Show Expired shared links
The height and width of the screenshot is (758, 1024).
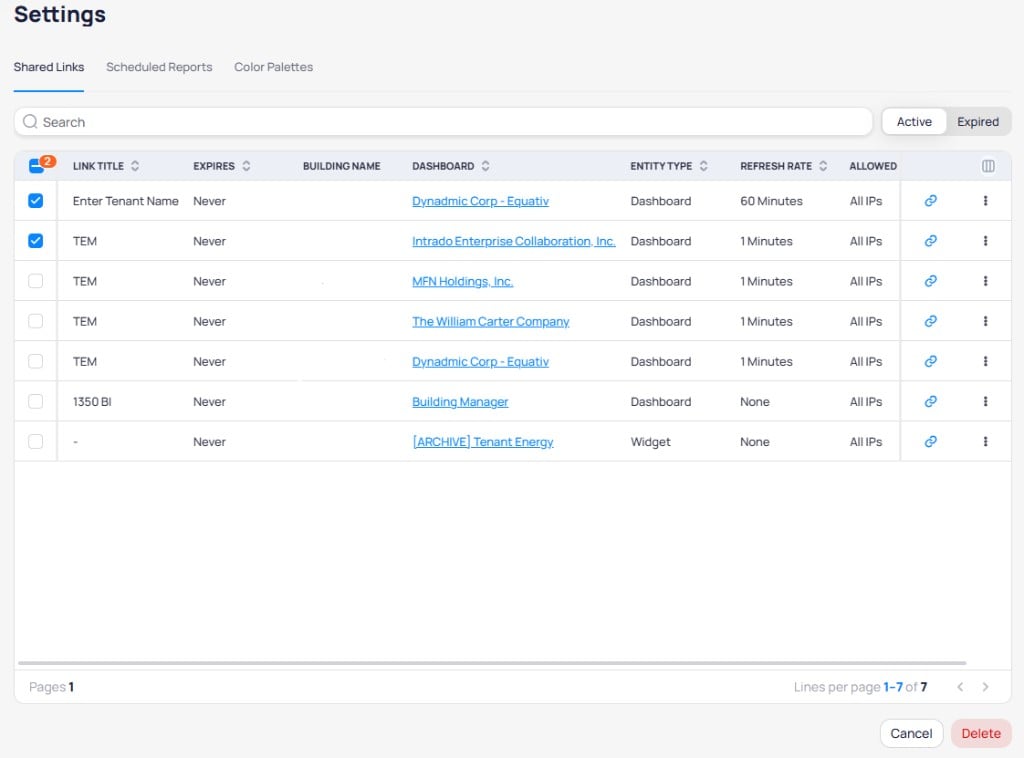tap(978, 121)
